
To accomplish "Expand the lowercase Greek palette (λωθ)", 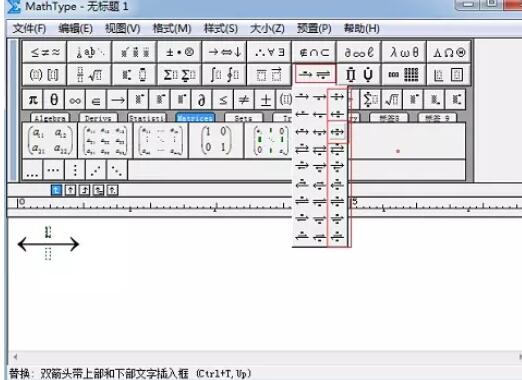I will 404,52.
